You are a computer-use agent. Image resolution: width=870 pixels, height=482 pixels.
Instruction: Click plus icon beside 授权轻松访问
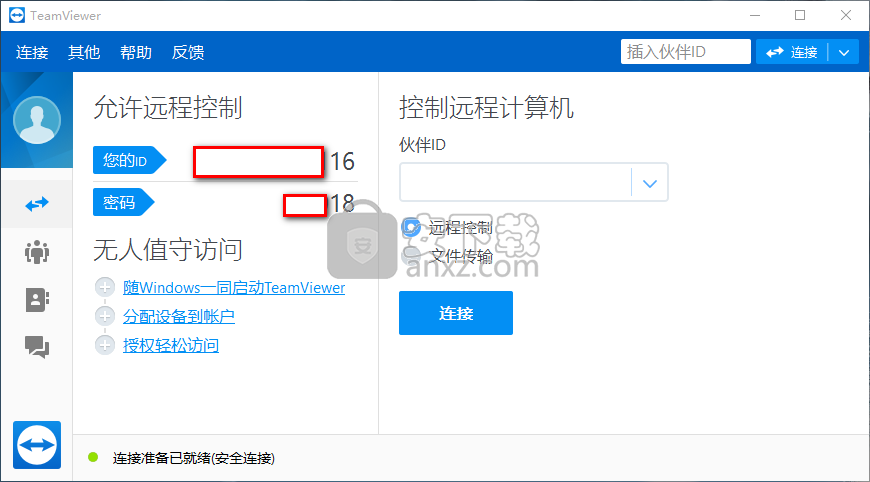point(104,345)
